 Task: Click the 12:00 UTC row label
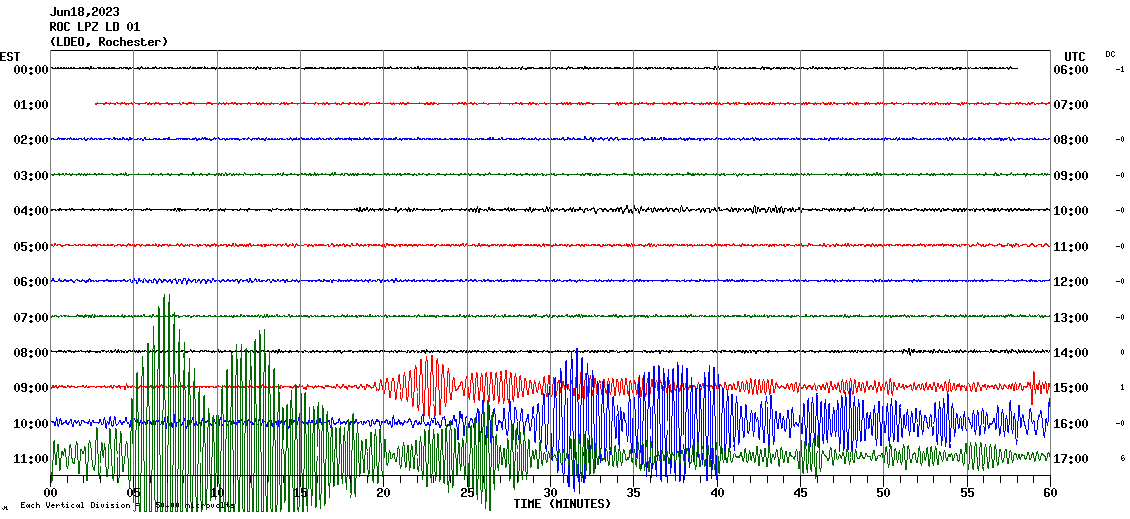(x=1071, y=282)
